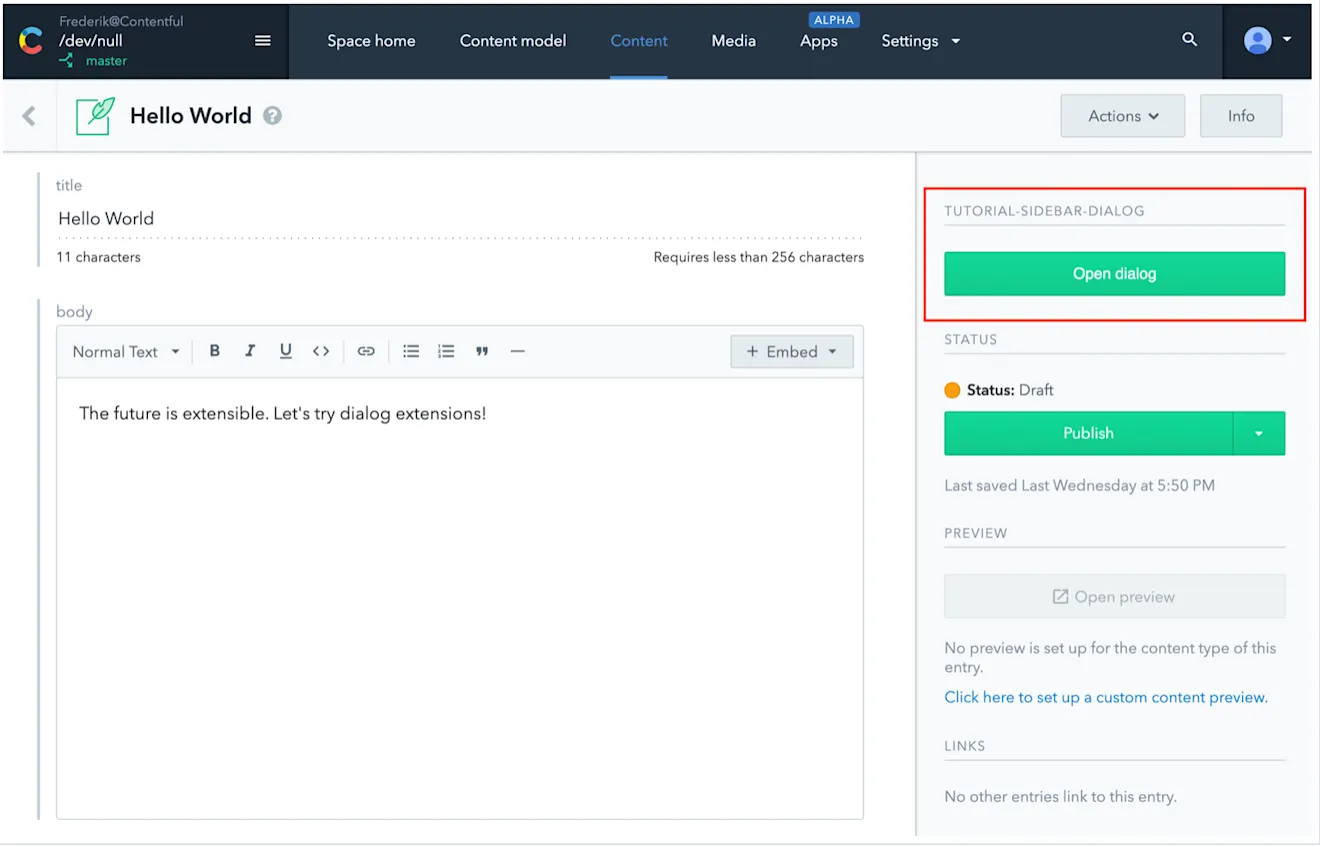Click the search magnifier icon

point(1189,40)
